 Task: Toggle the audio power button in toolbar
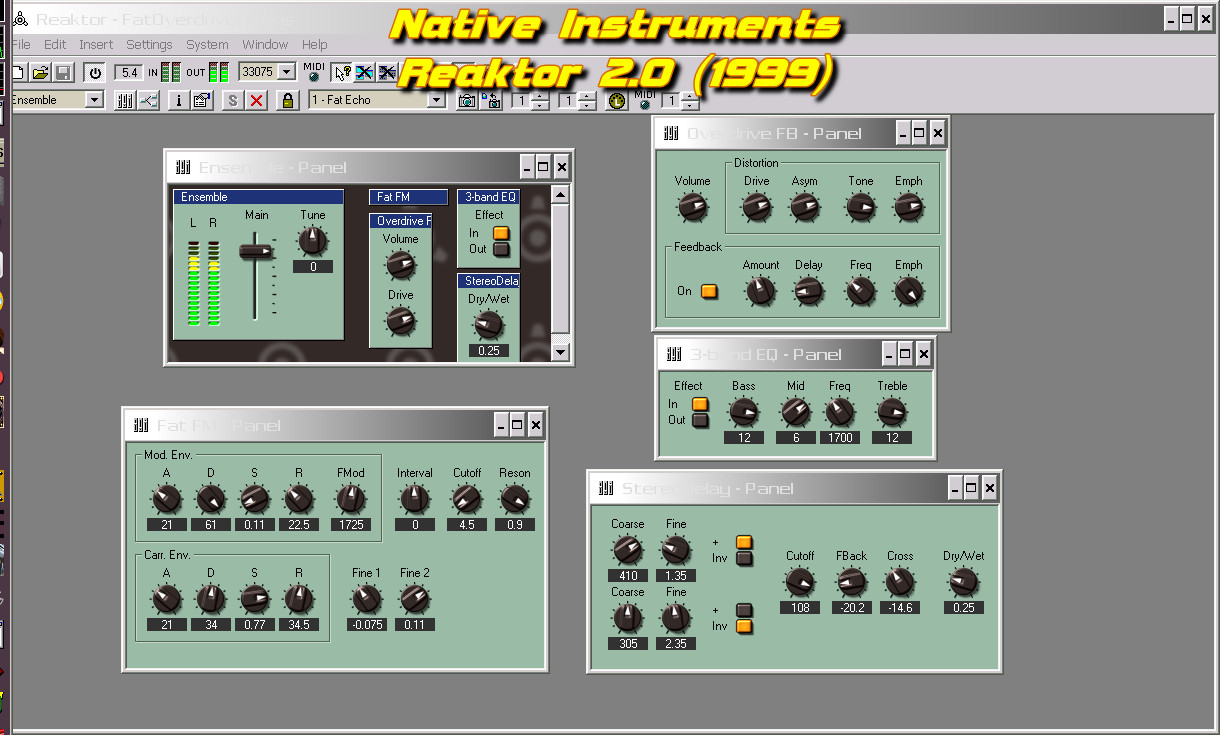pos(94,72)
